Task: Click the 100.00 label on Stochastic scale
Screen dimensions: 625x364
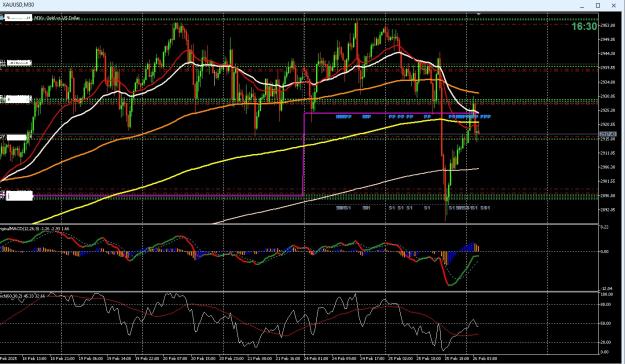Action: coord(606,294)
